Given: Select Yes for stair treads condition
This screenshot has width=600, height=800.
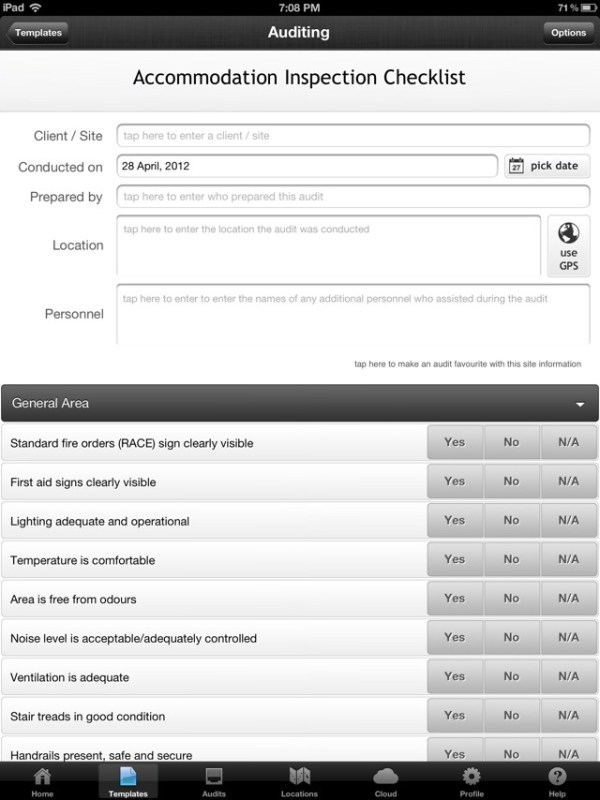Looking at the screenshot, I should [455, 715].
